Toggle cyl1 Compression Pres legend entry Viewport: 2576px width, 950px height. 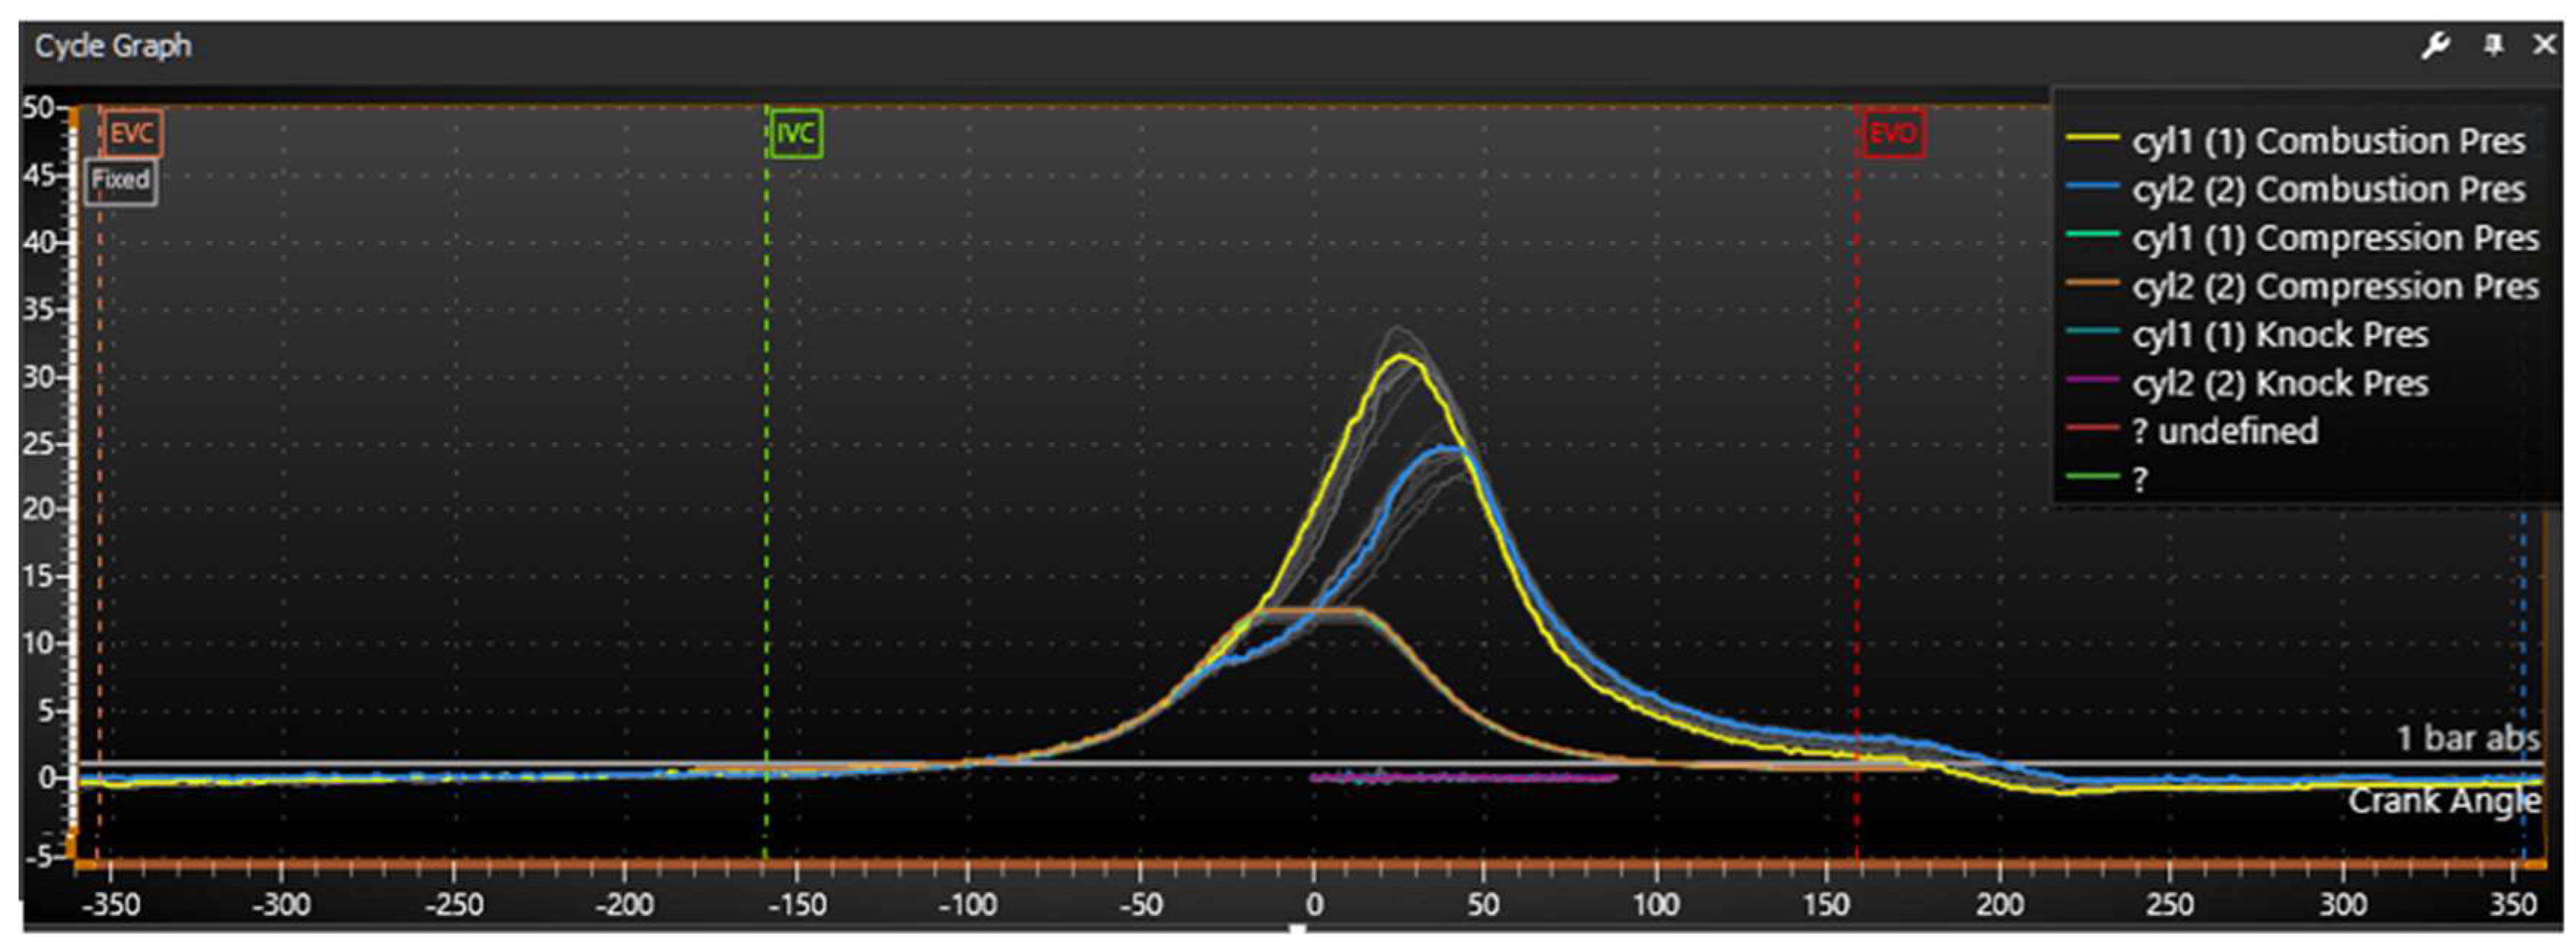pyautogui.click(x=2334, y=238)
